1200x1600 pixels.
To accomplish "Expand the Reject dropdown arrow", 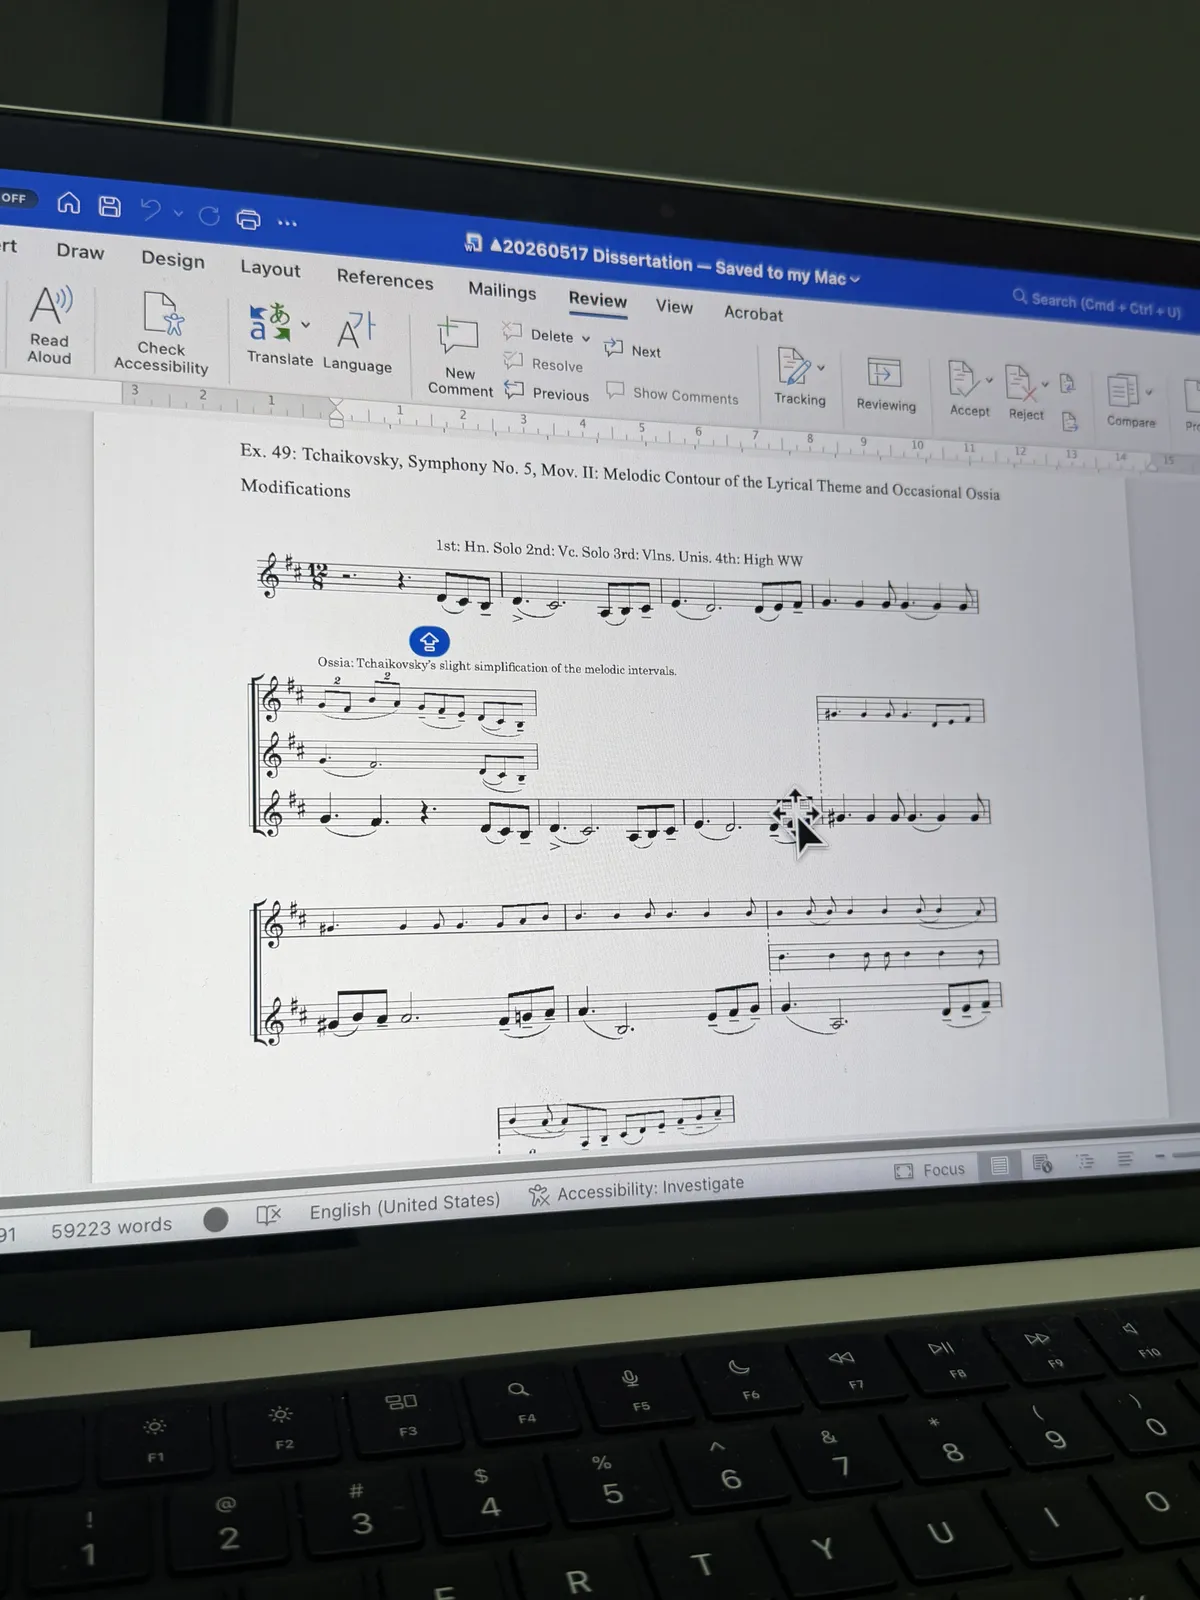I will click(1046, 384).
